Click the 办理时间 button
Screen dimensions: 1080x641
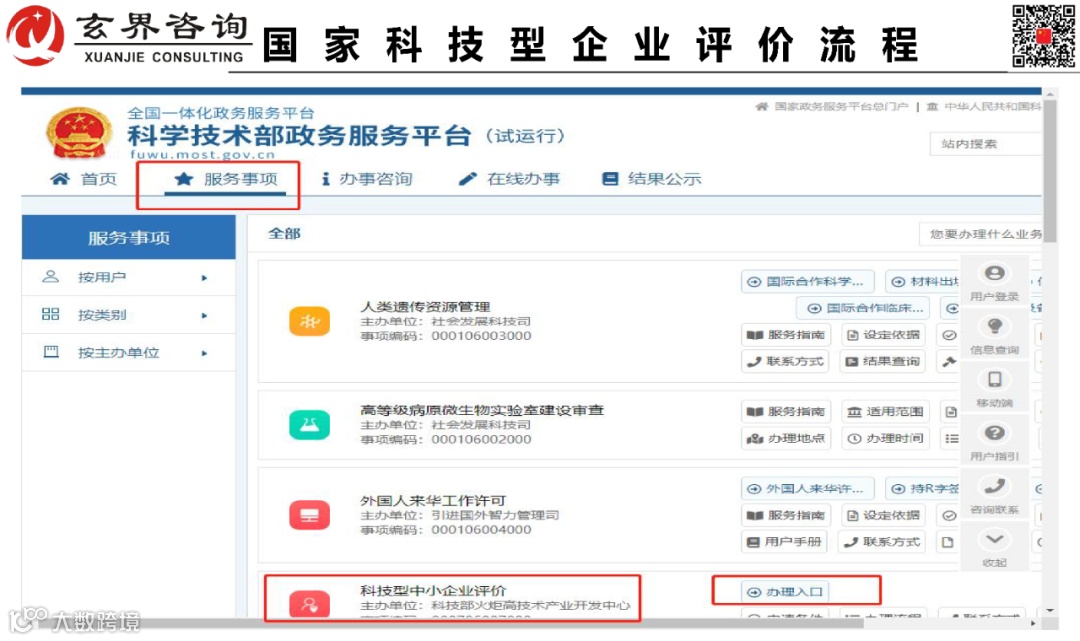pyautogui.click(x=885, y=438)
